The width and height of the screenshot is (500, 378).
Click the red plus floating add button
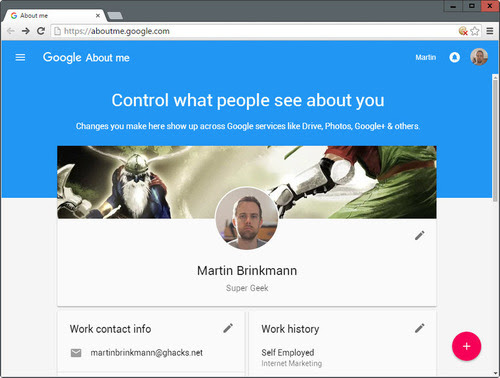466,346
